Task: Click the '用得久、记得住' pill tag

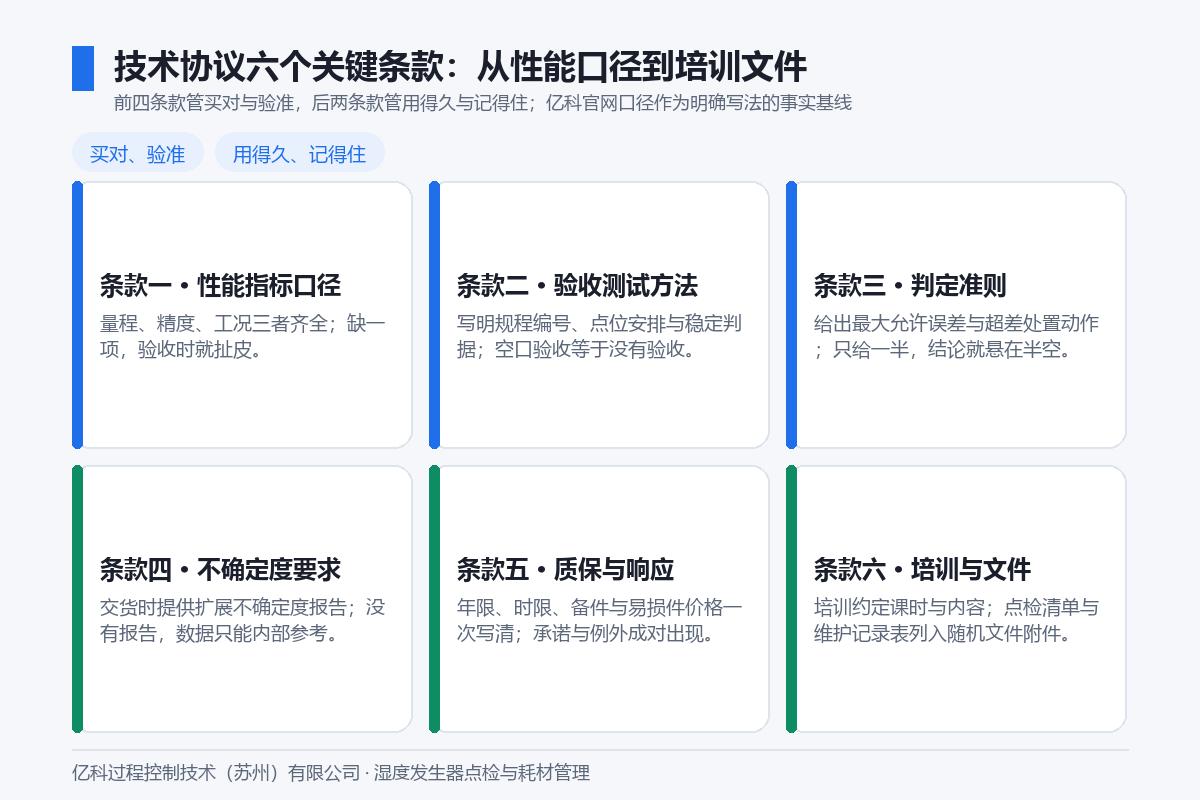Action: 300,154
